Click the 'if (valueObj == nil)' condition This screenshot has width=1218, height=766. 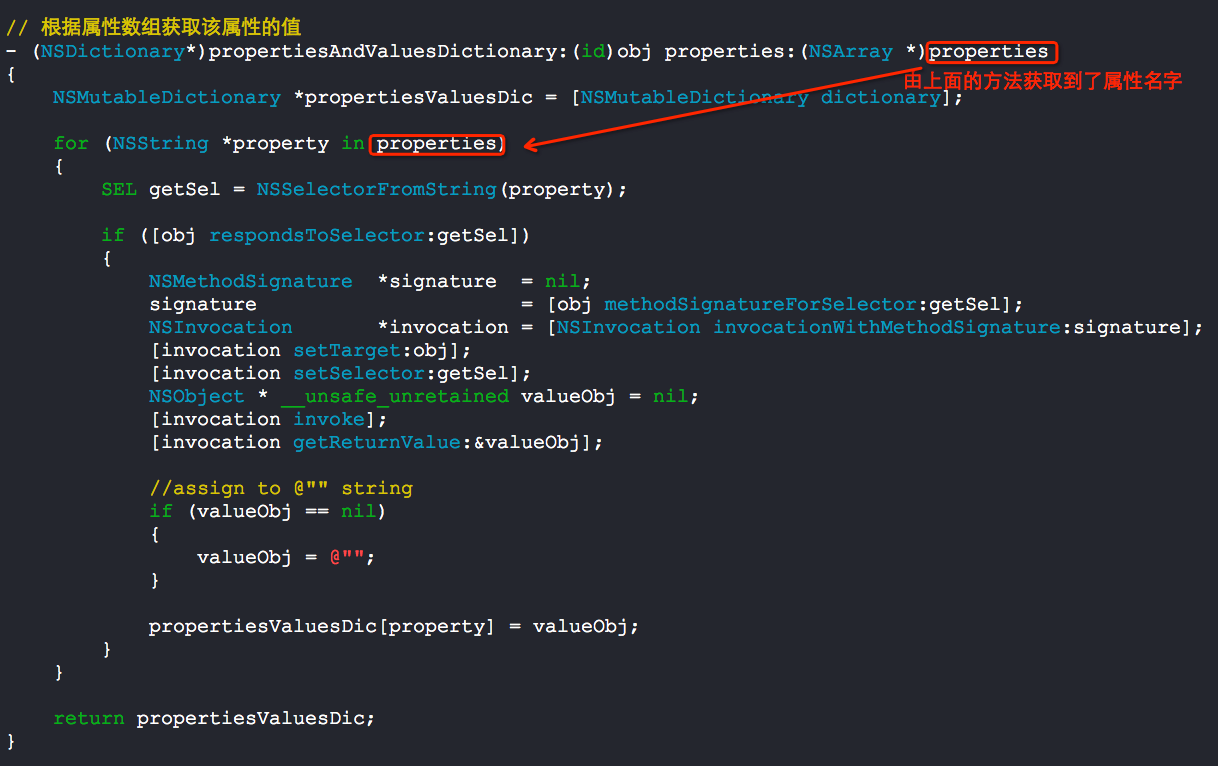pos(268,511)
